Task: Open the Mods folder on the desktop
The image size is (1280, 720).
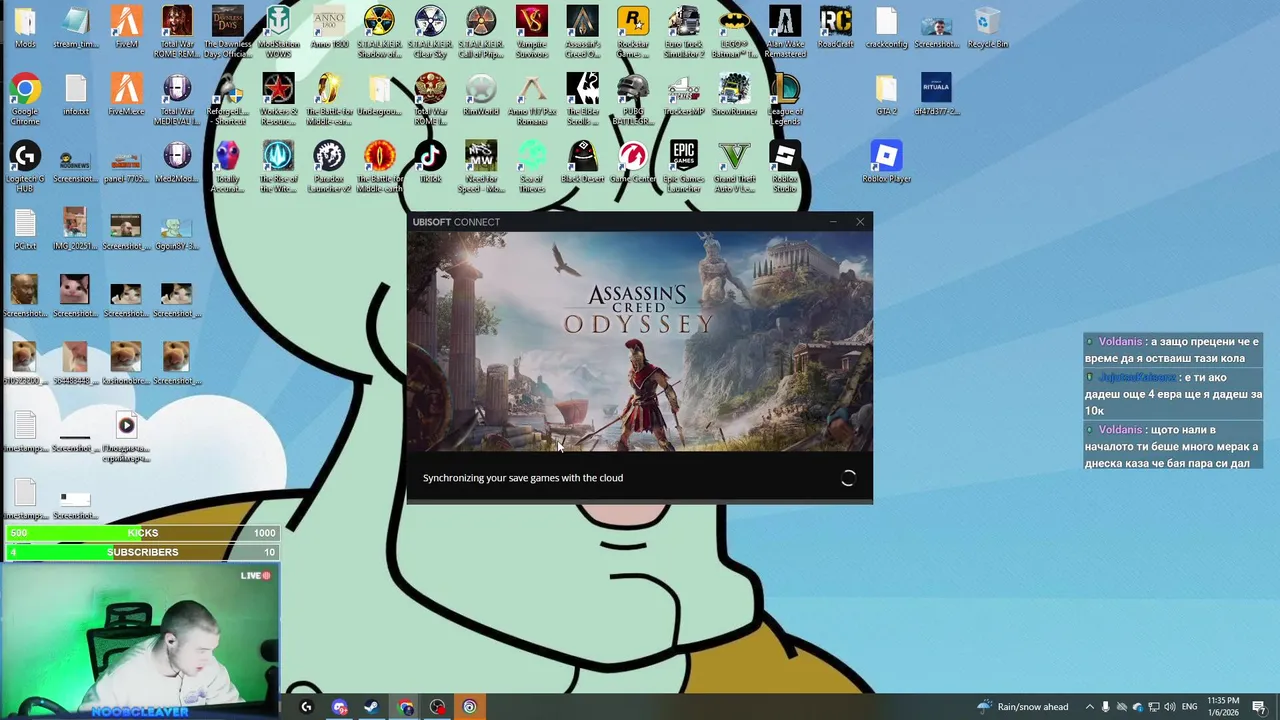Action: (x=25, y=28)
